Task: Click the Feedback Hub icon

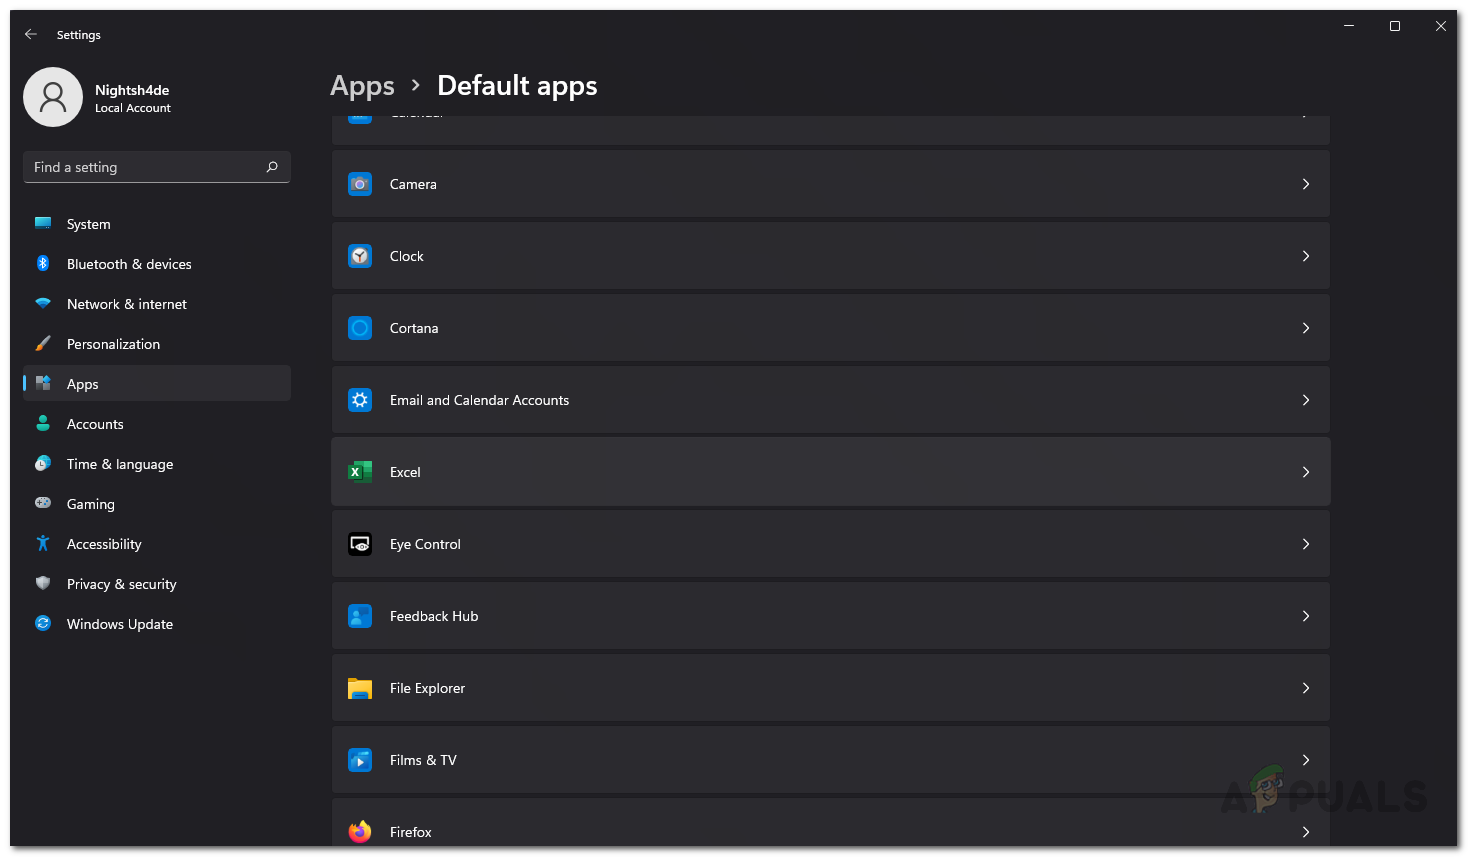Action: pyautogui.click(x=360, y=616)
